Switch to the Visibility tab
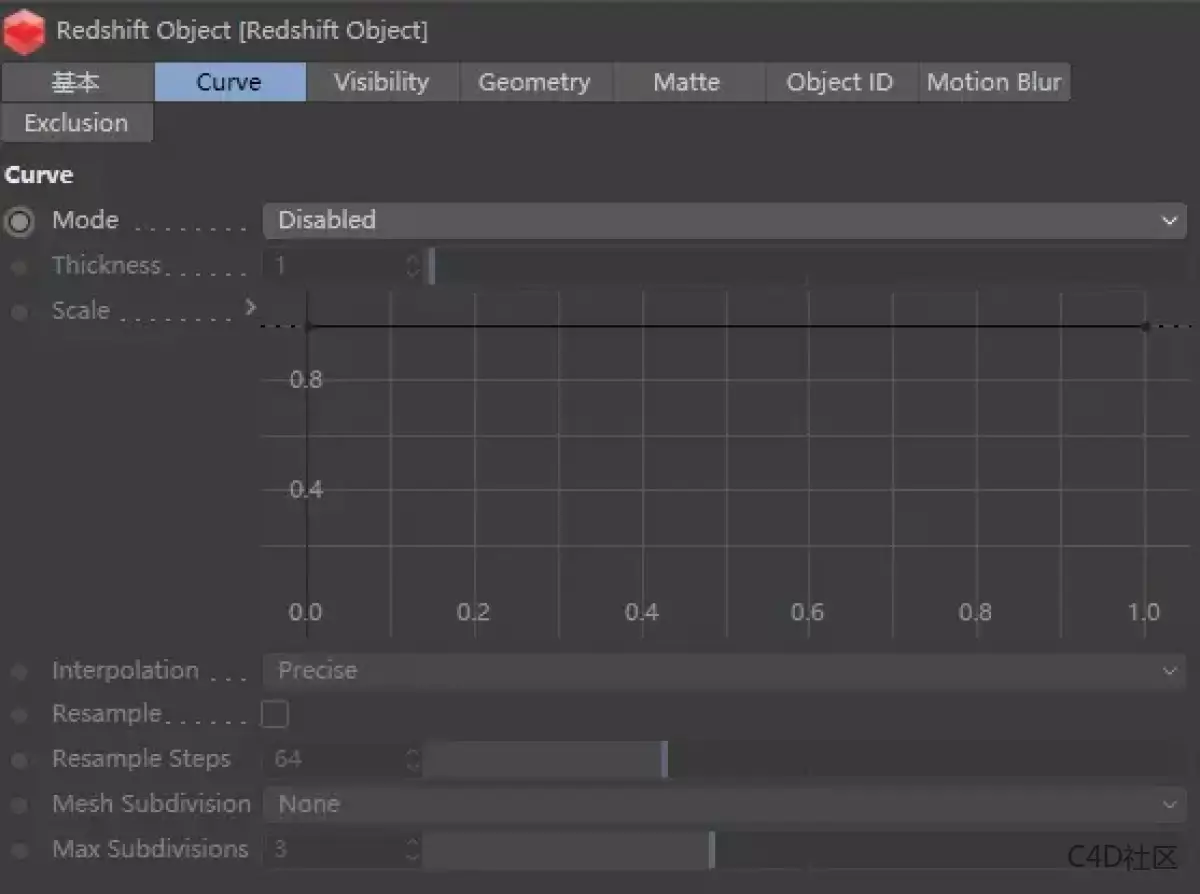This screenshot has height=894, width=1200. 381,82
